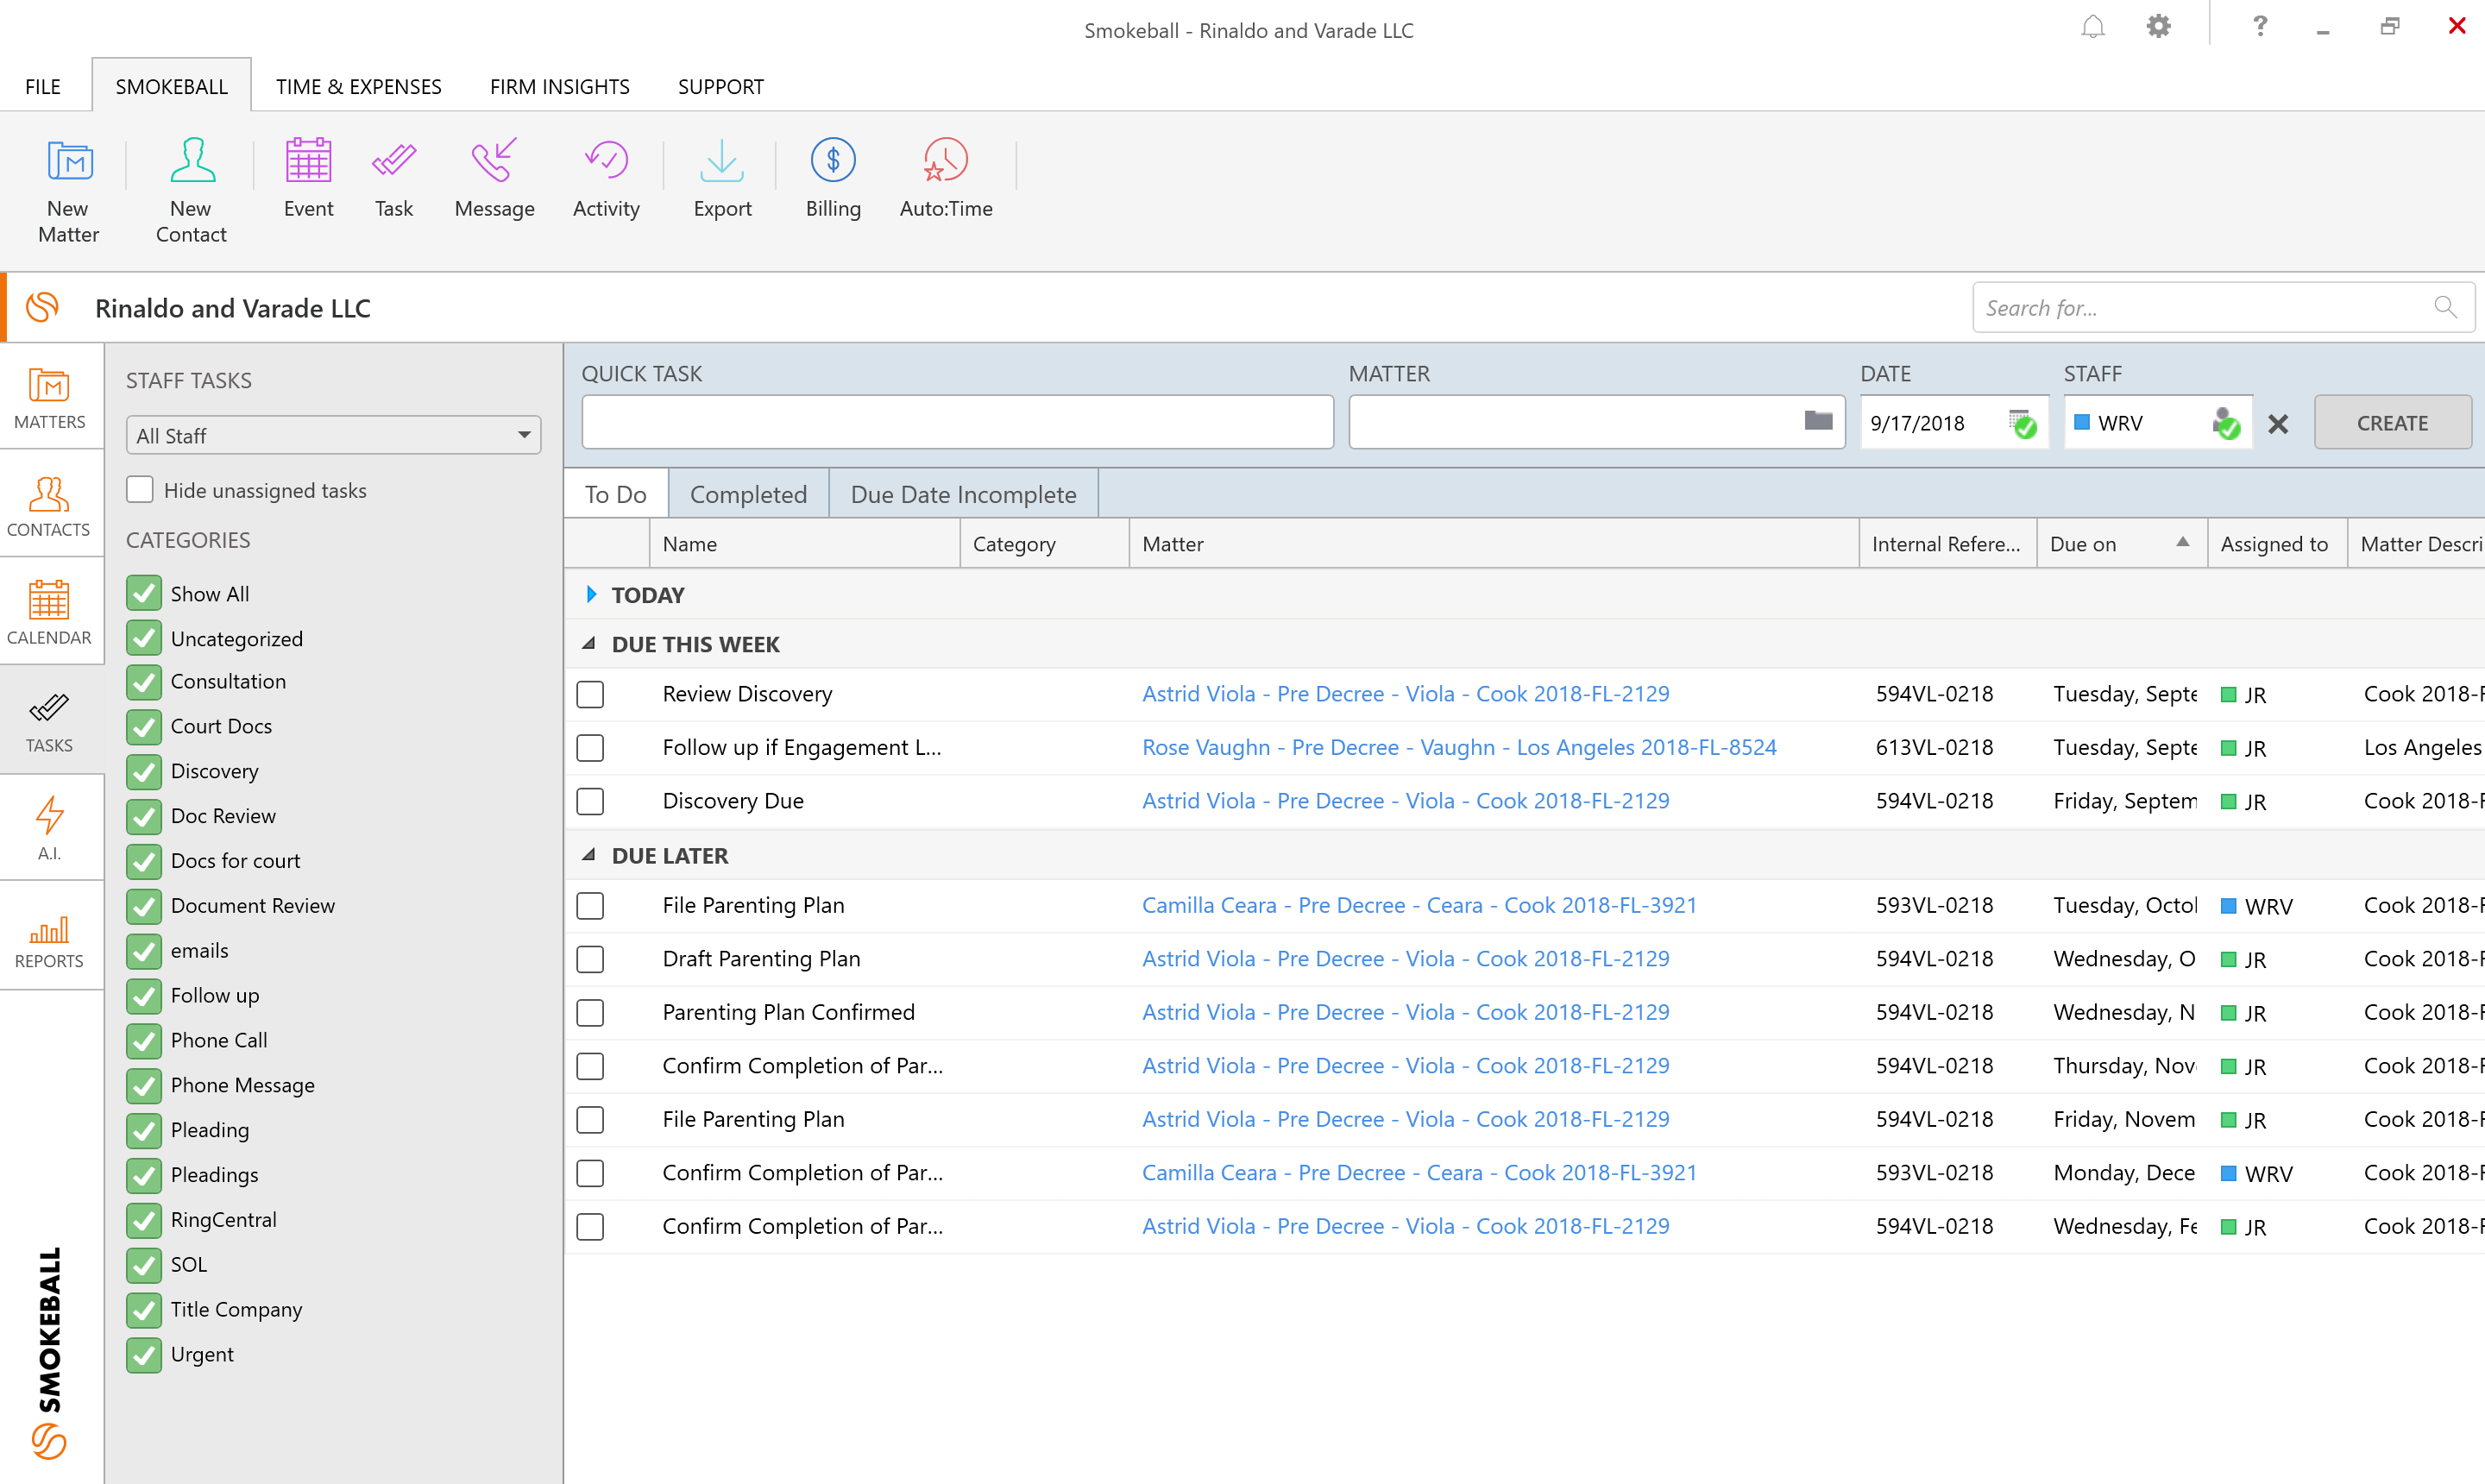Click the Export download icon
The height and width of the screenshot is (1484, 2485).
[721, 162]
